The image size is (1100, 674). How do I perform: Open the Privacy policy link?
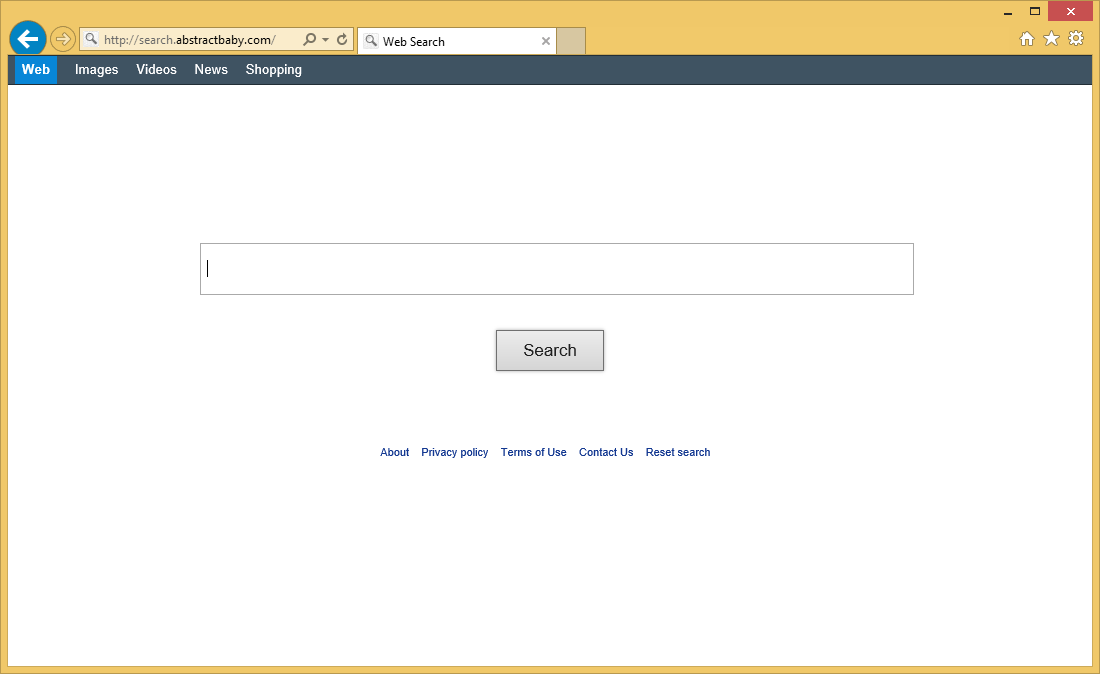click(454, 453)
